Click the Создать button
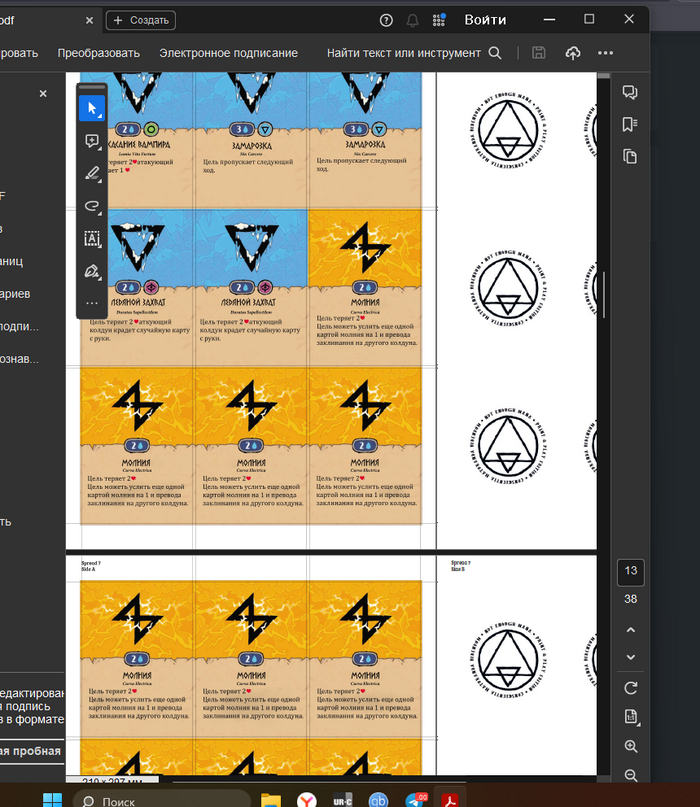 click(x=141, y=20)
